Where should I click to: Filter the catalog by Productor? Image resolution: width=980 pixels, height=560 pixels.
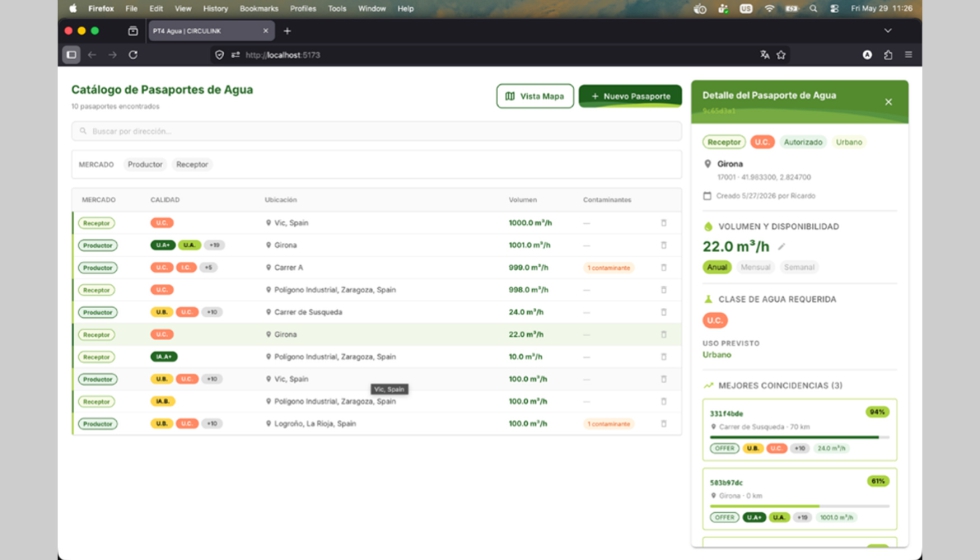tap(145, 164)
